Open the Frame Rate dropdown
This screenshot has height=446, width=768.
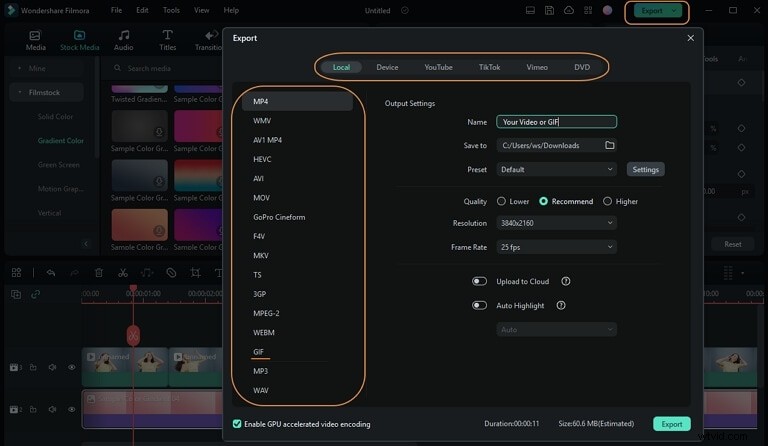point(556,247)
